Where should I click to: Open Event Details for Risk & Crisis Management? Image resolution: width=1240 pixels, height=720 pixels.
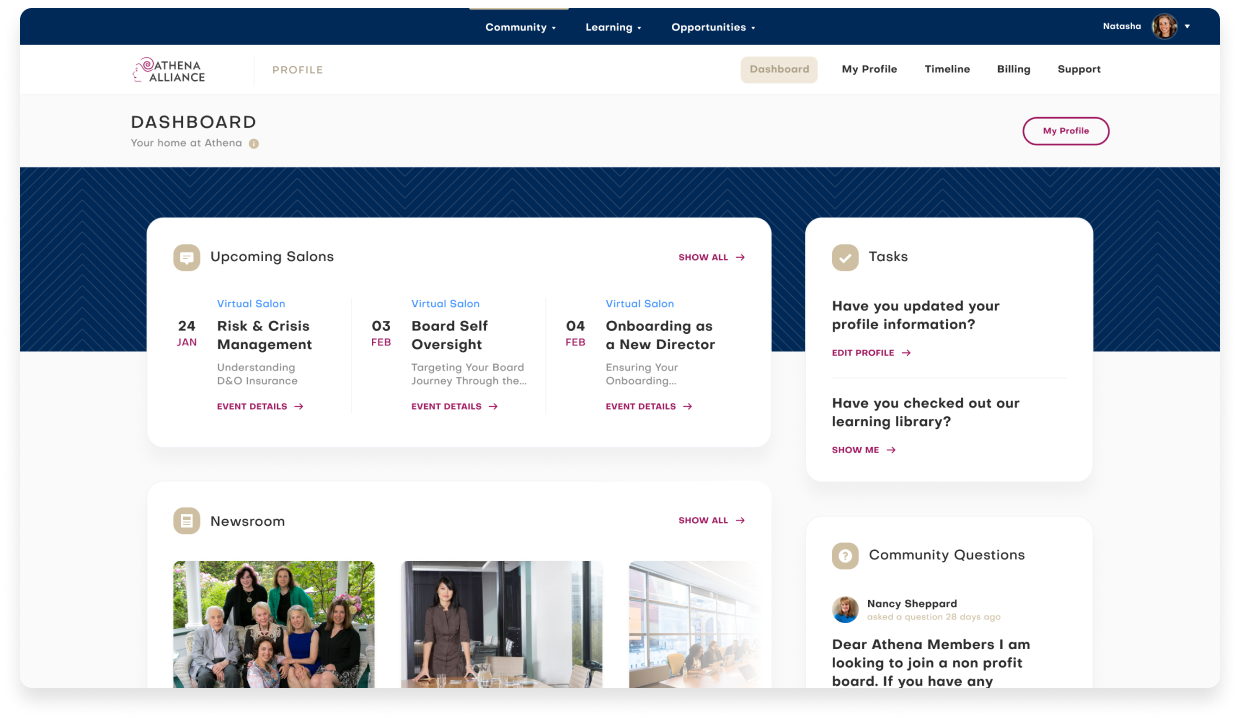(x=260, y=407)
